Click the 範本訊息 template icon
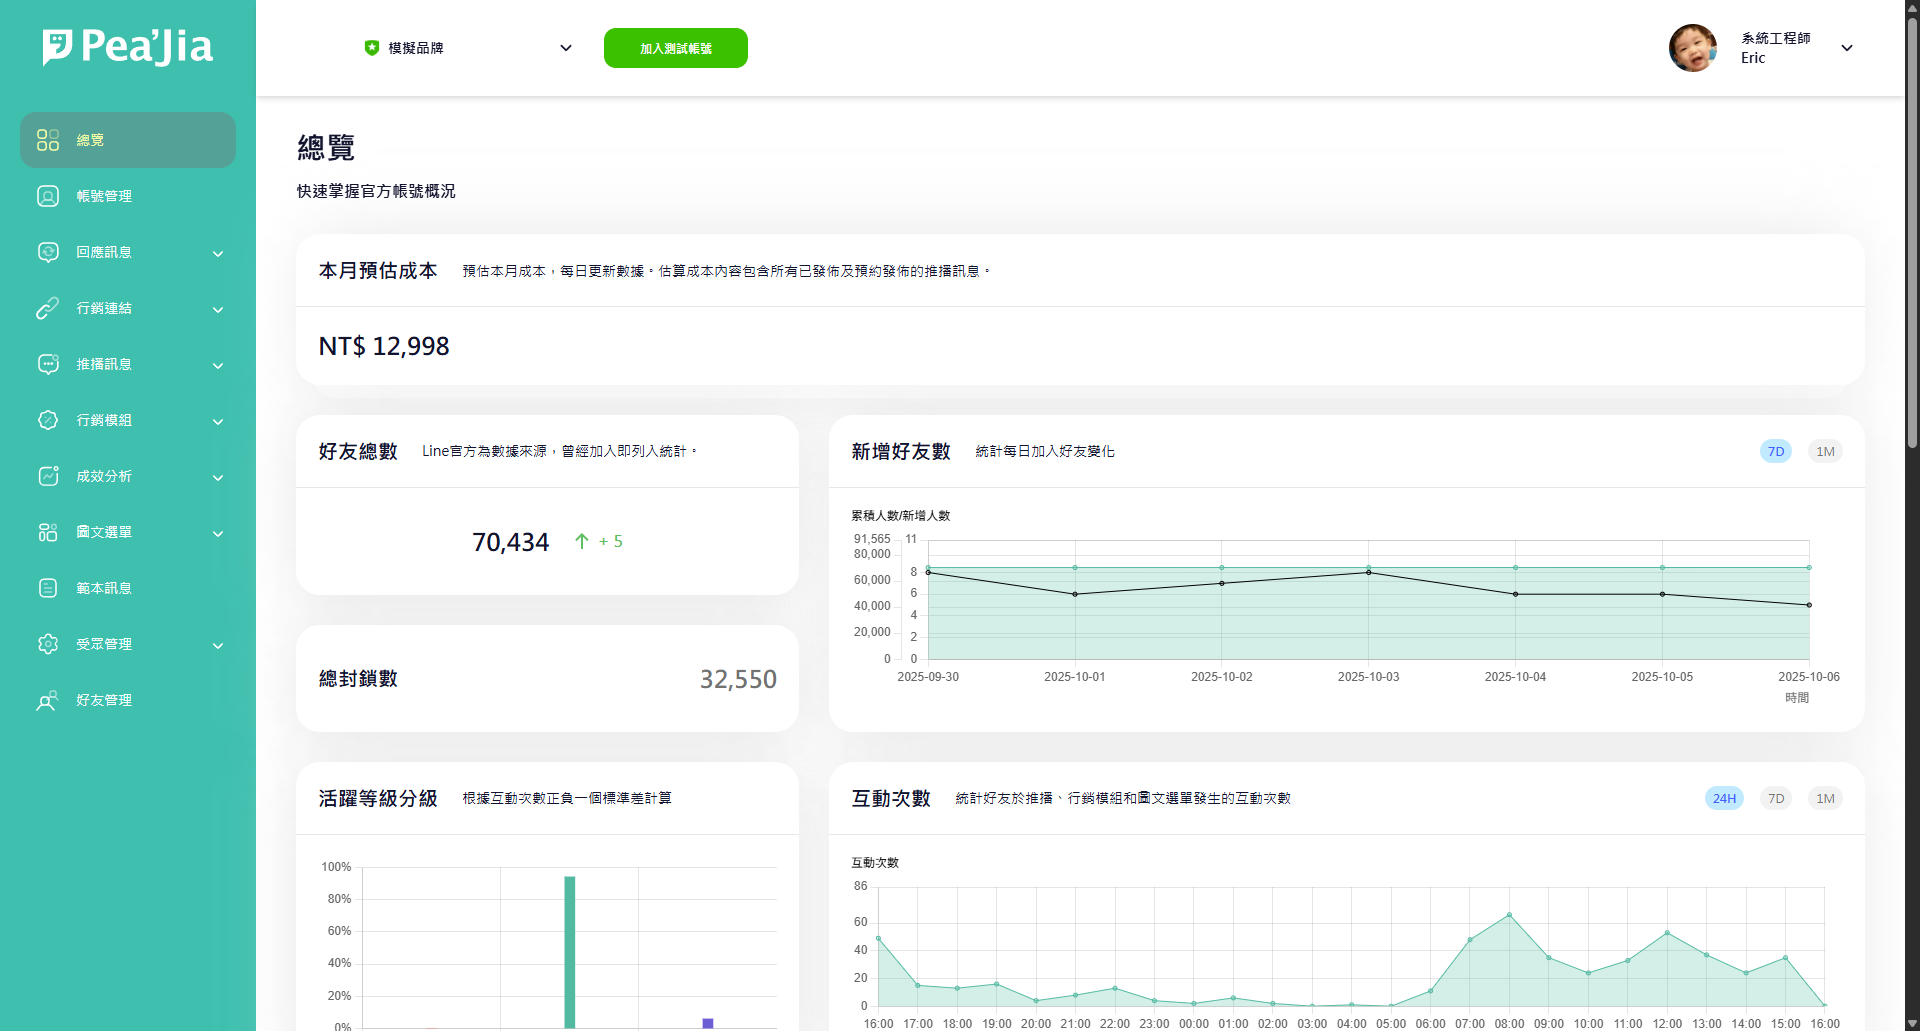This screenshot has width=1920, height=1031. pyautogui.click(x=48, y=588)
